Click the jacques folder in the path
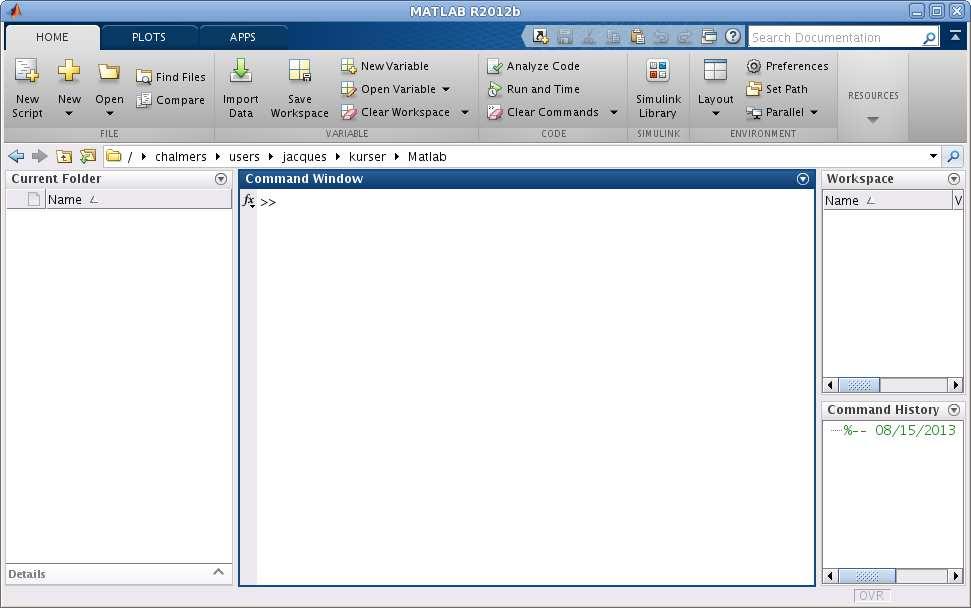The width and height of the screenshot is (971, 608). pos(304,157)
